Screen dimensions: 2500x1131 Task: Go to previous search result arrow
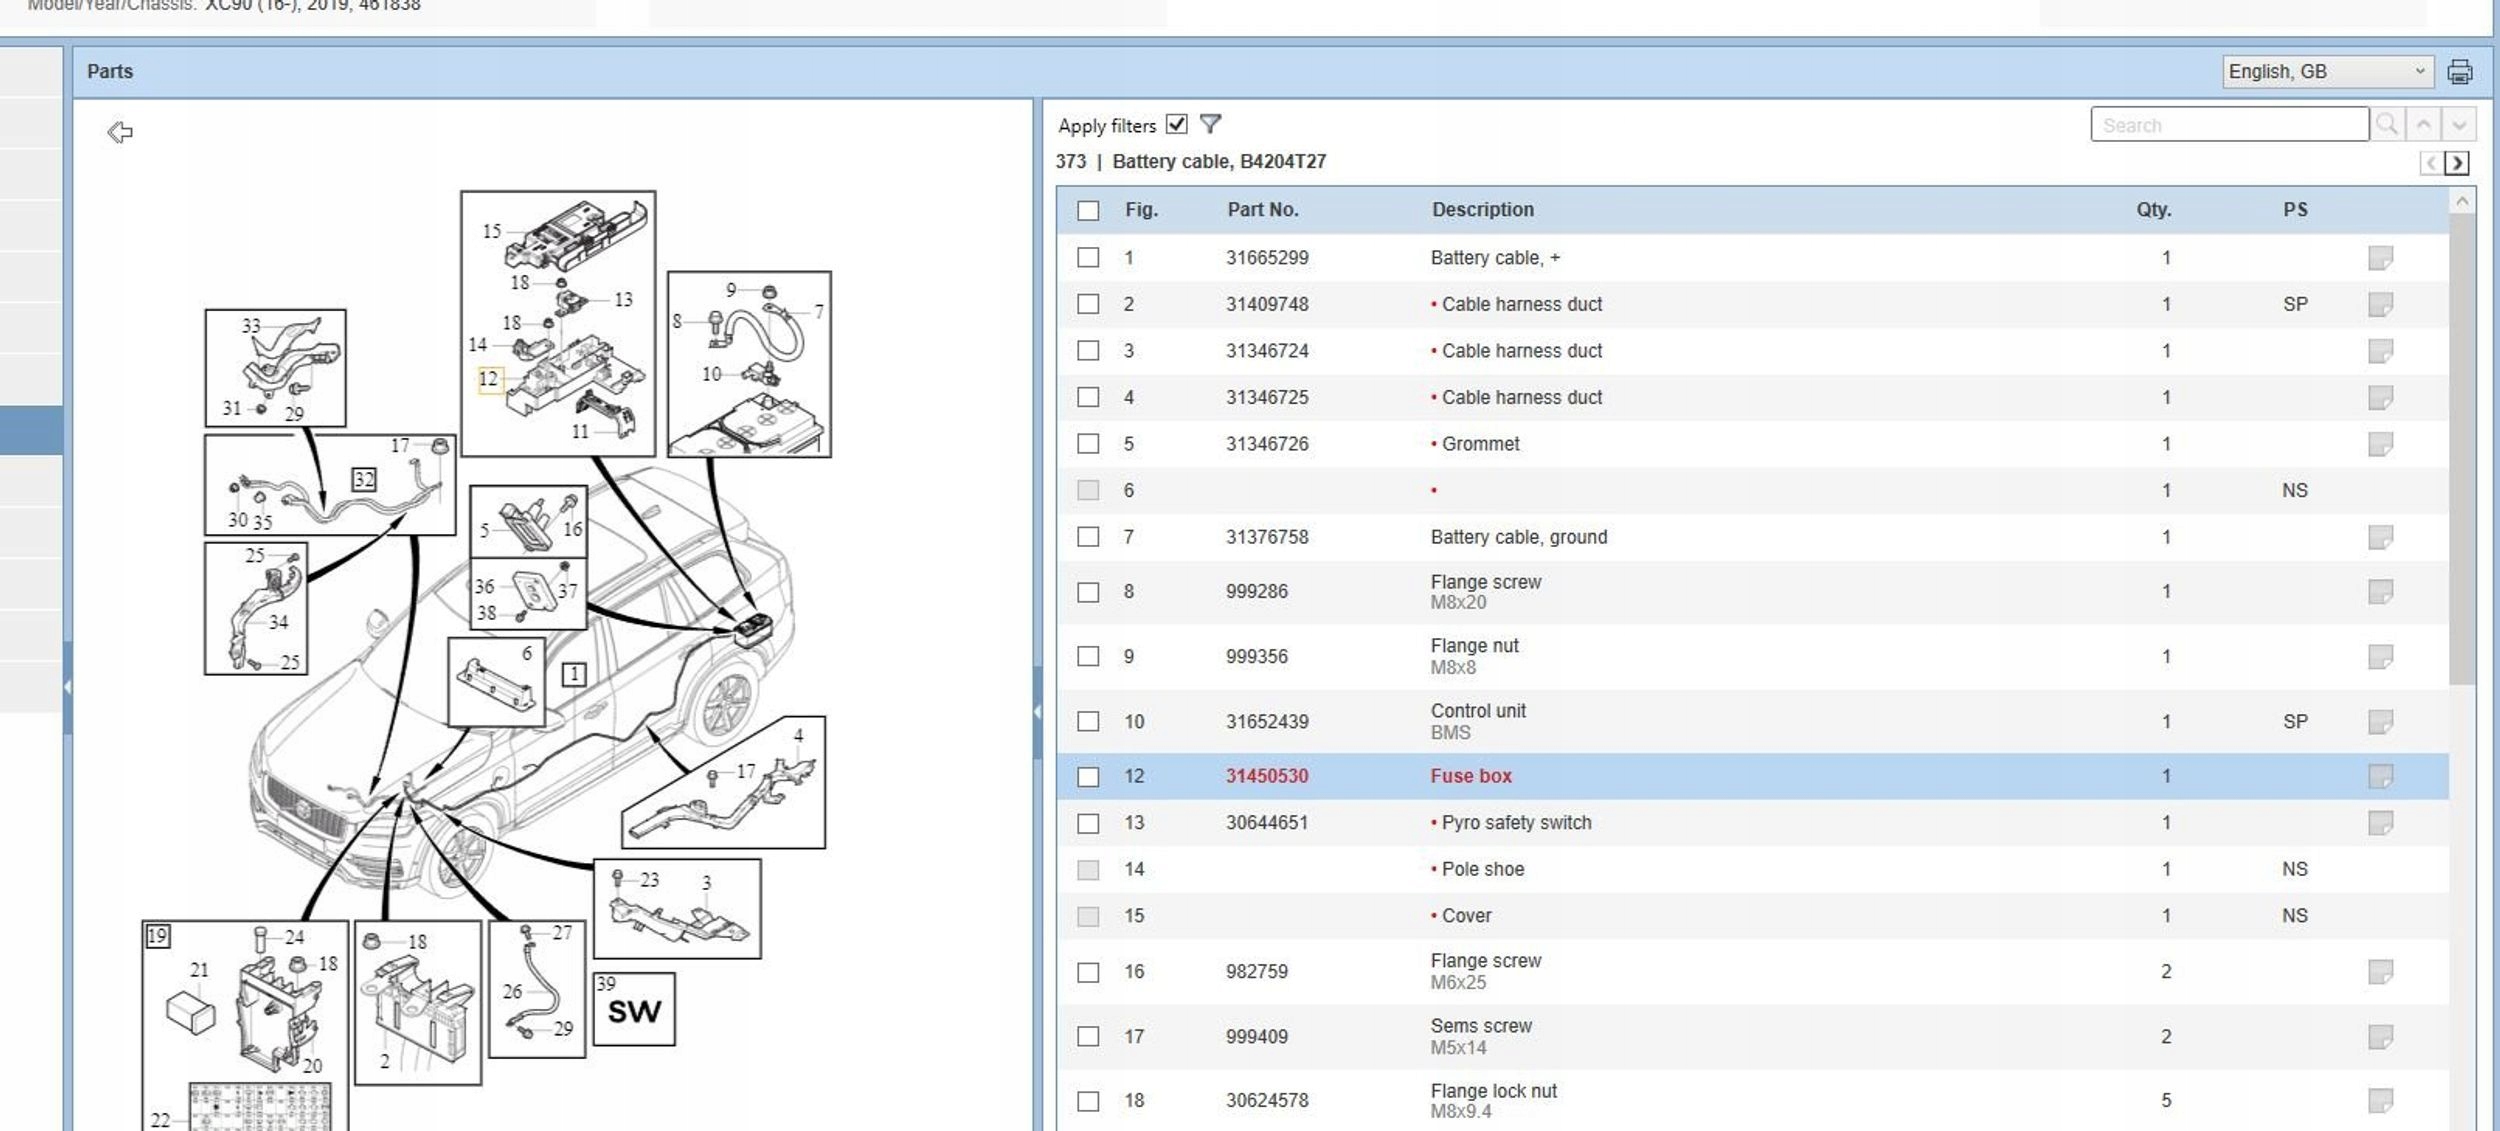pos(2423,124)
